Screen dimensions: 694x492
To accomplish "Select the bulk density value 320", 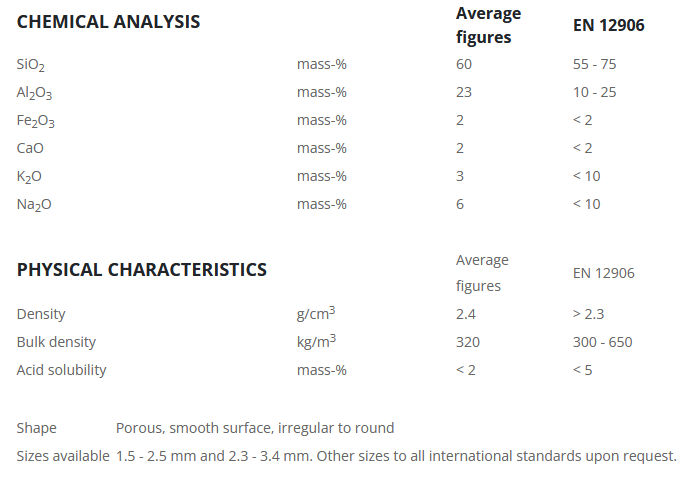I will [x=467, y=342].
